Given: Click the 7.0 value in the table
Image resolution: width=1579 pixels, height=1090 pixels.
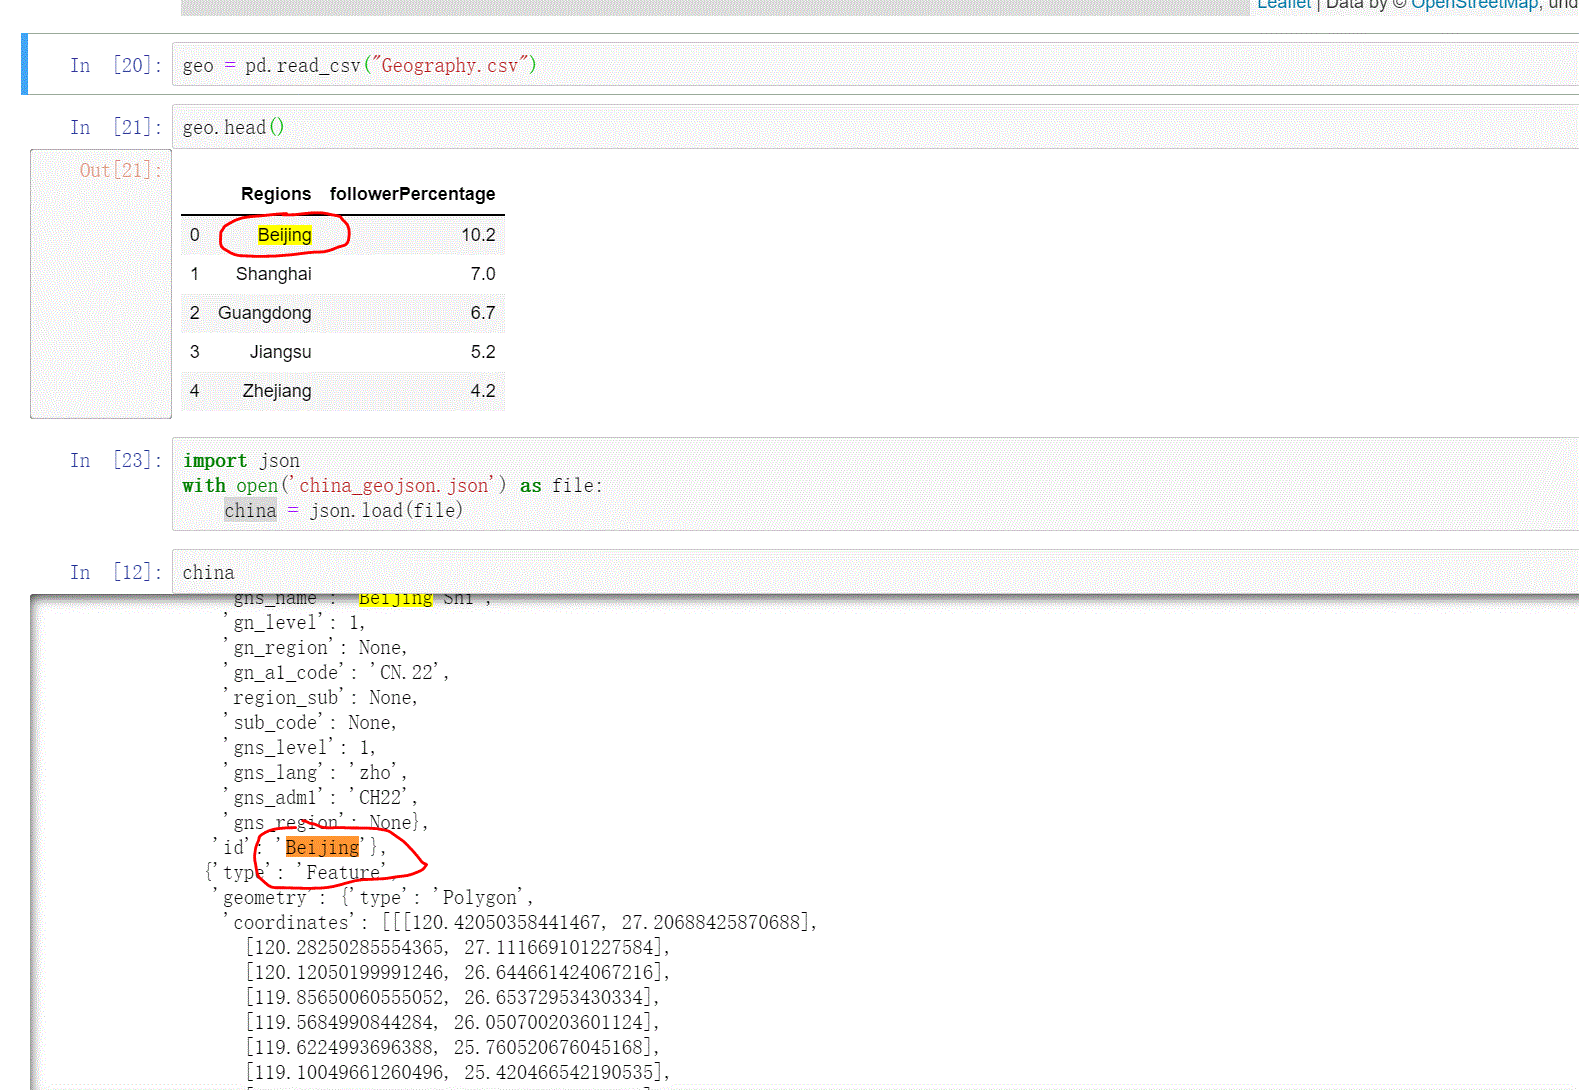Looking at the screenshot, I should 483,274.
